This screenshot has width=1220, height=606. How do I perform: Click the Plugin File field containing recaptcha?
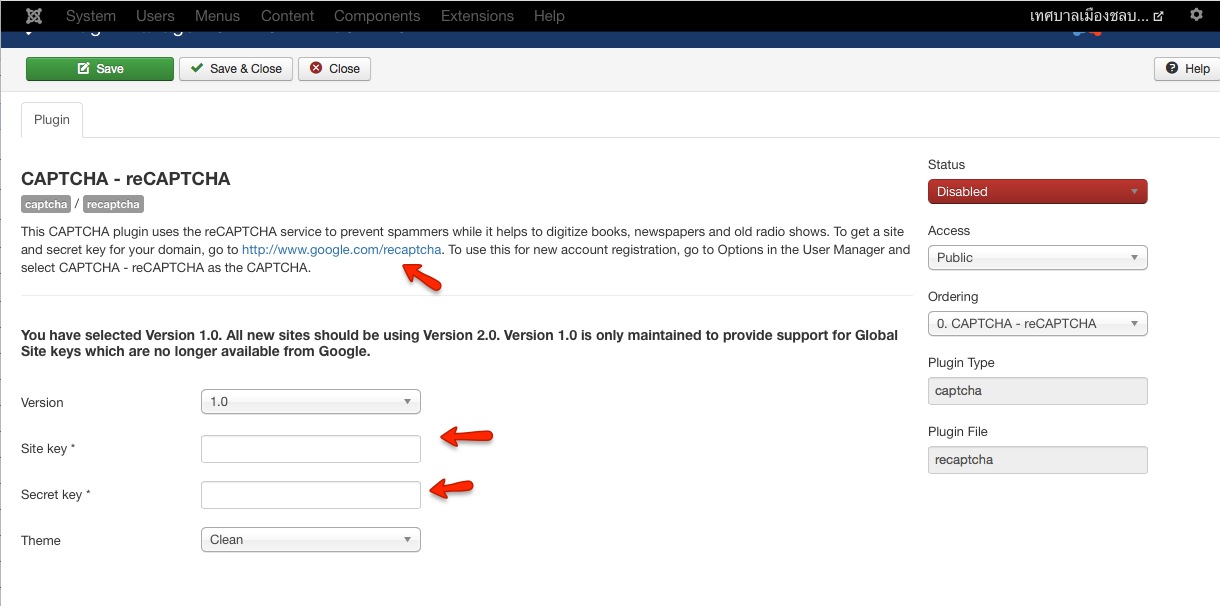point(1037,460)
